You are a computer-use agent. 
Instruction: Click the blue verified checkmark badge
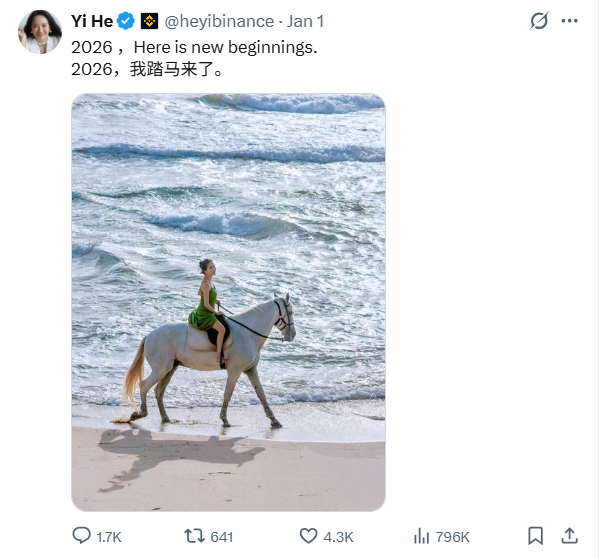click(127, 21)
